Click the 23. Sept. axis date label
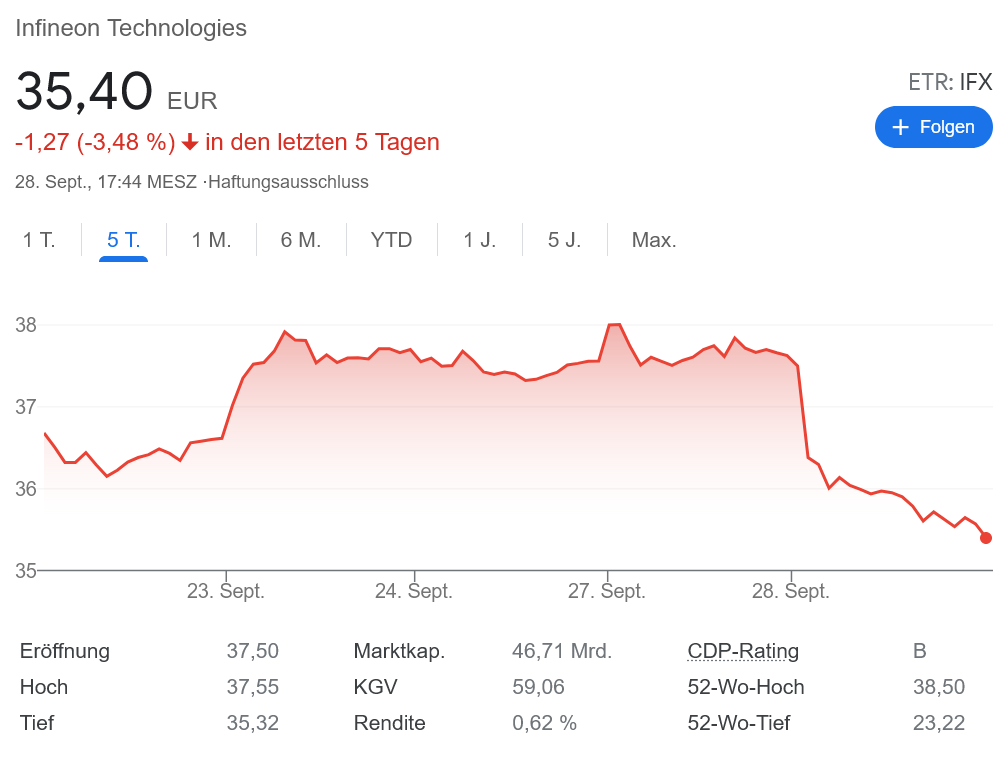The width and height of the screenshot is (1006, 759). [x=226, y=591]
